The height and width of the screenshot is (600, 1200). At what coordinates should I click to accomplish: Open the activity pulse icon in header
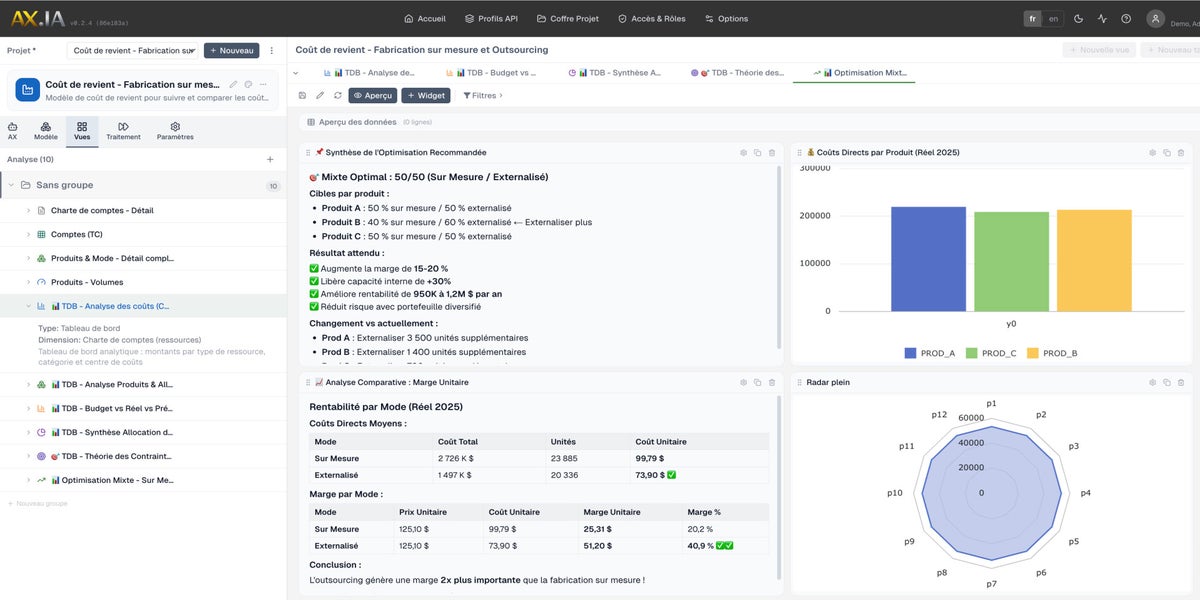coord(1103,18)
